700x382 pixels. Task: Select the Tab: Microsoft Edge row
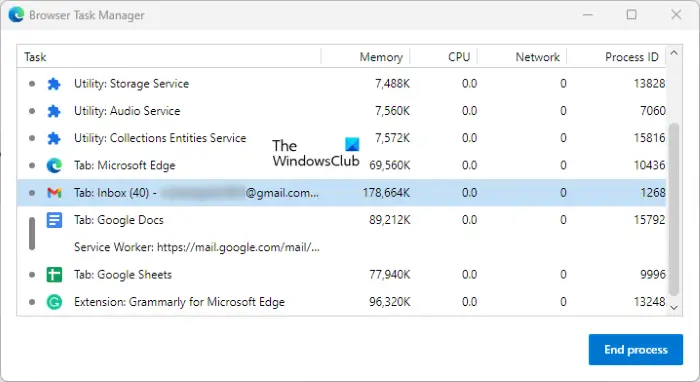coord(342,166)
